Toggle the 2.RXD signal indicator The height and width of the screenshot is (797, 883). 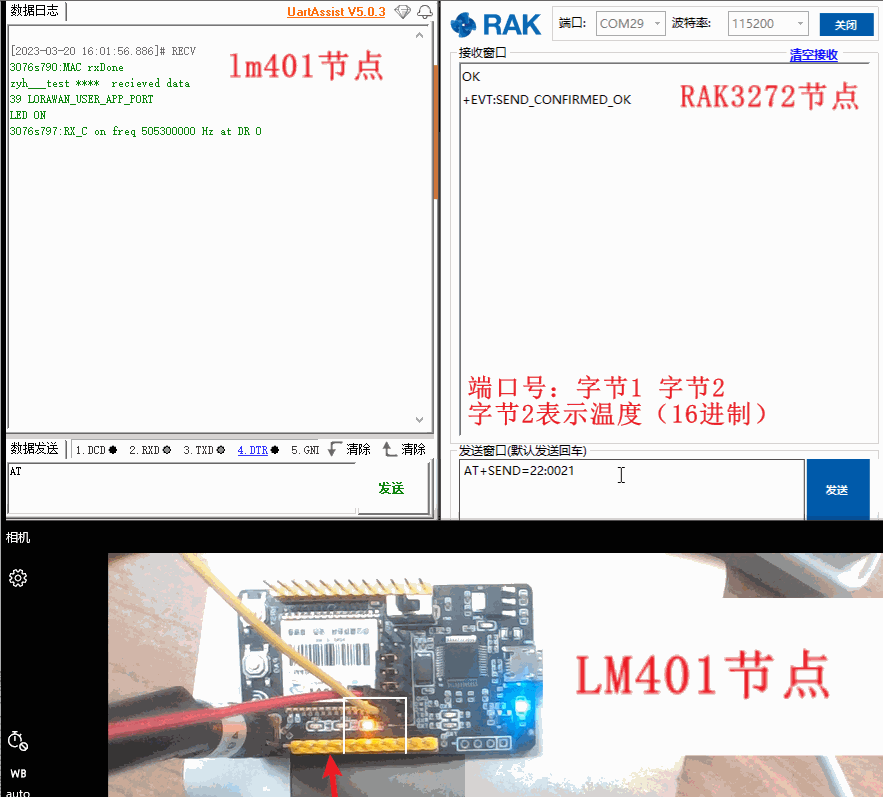(x=150, y=450)
